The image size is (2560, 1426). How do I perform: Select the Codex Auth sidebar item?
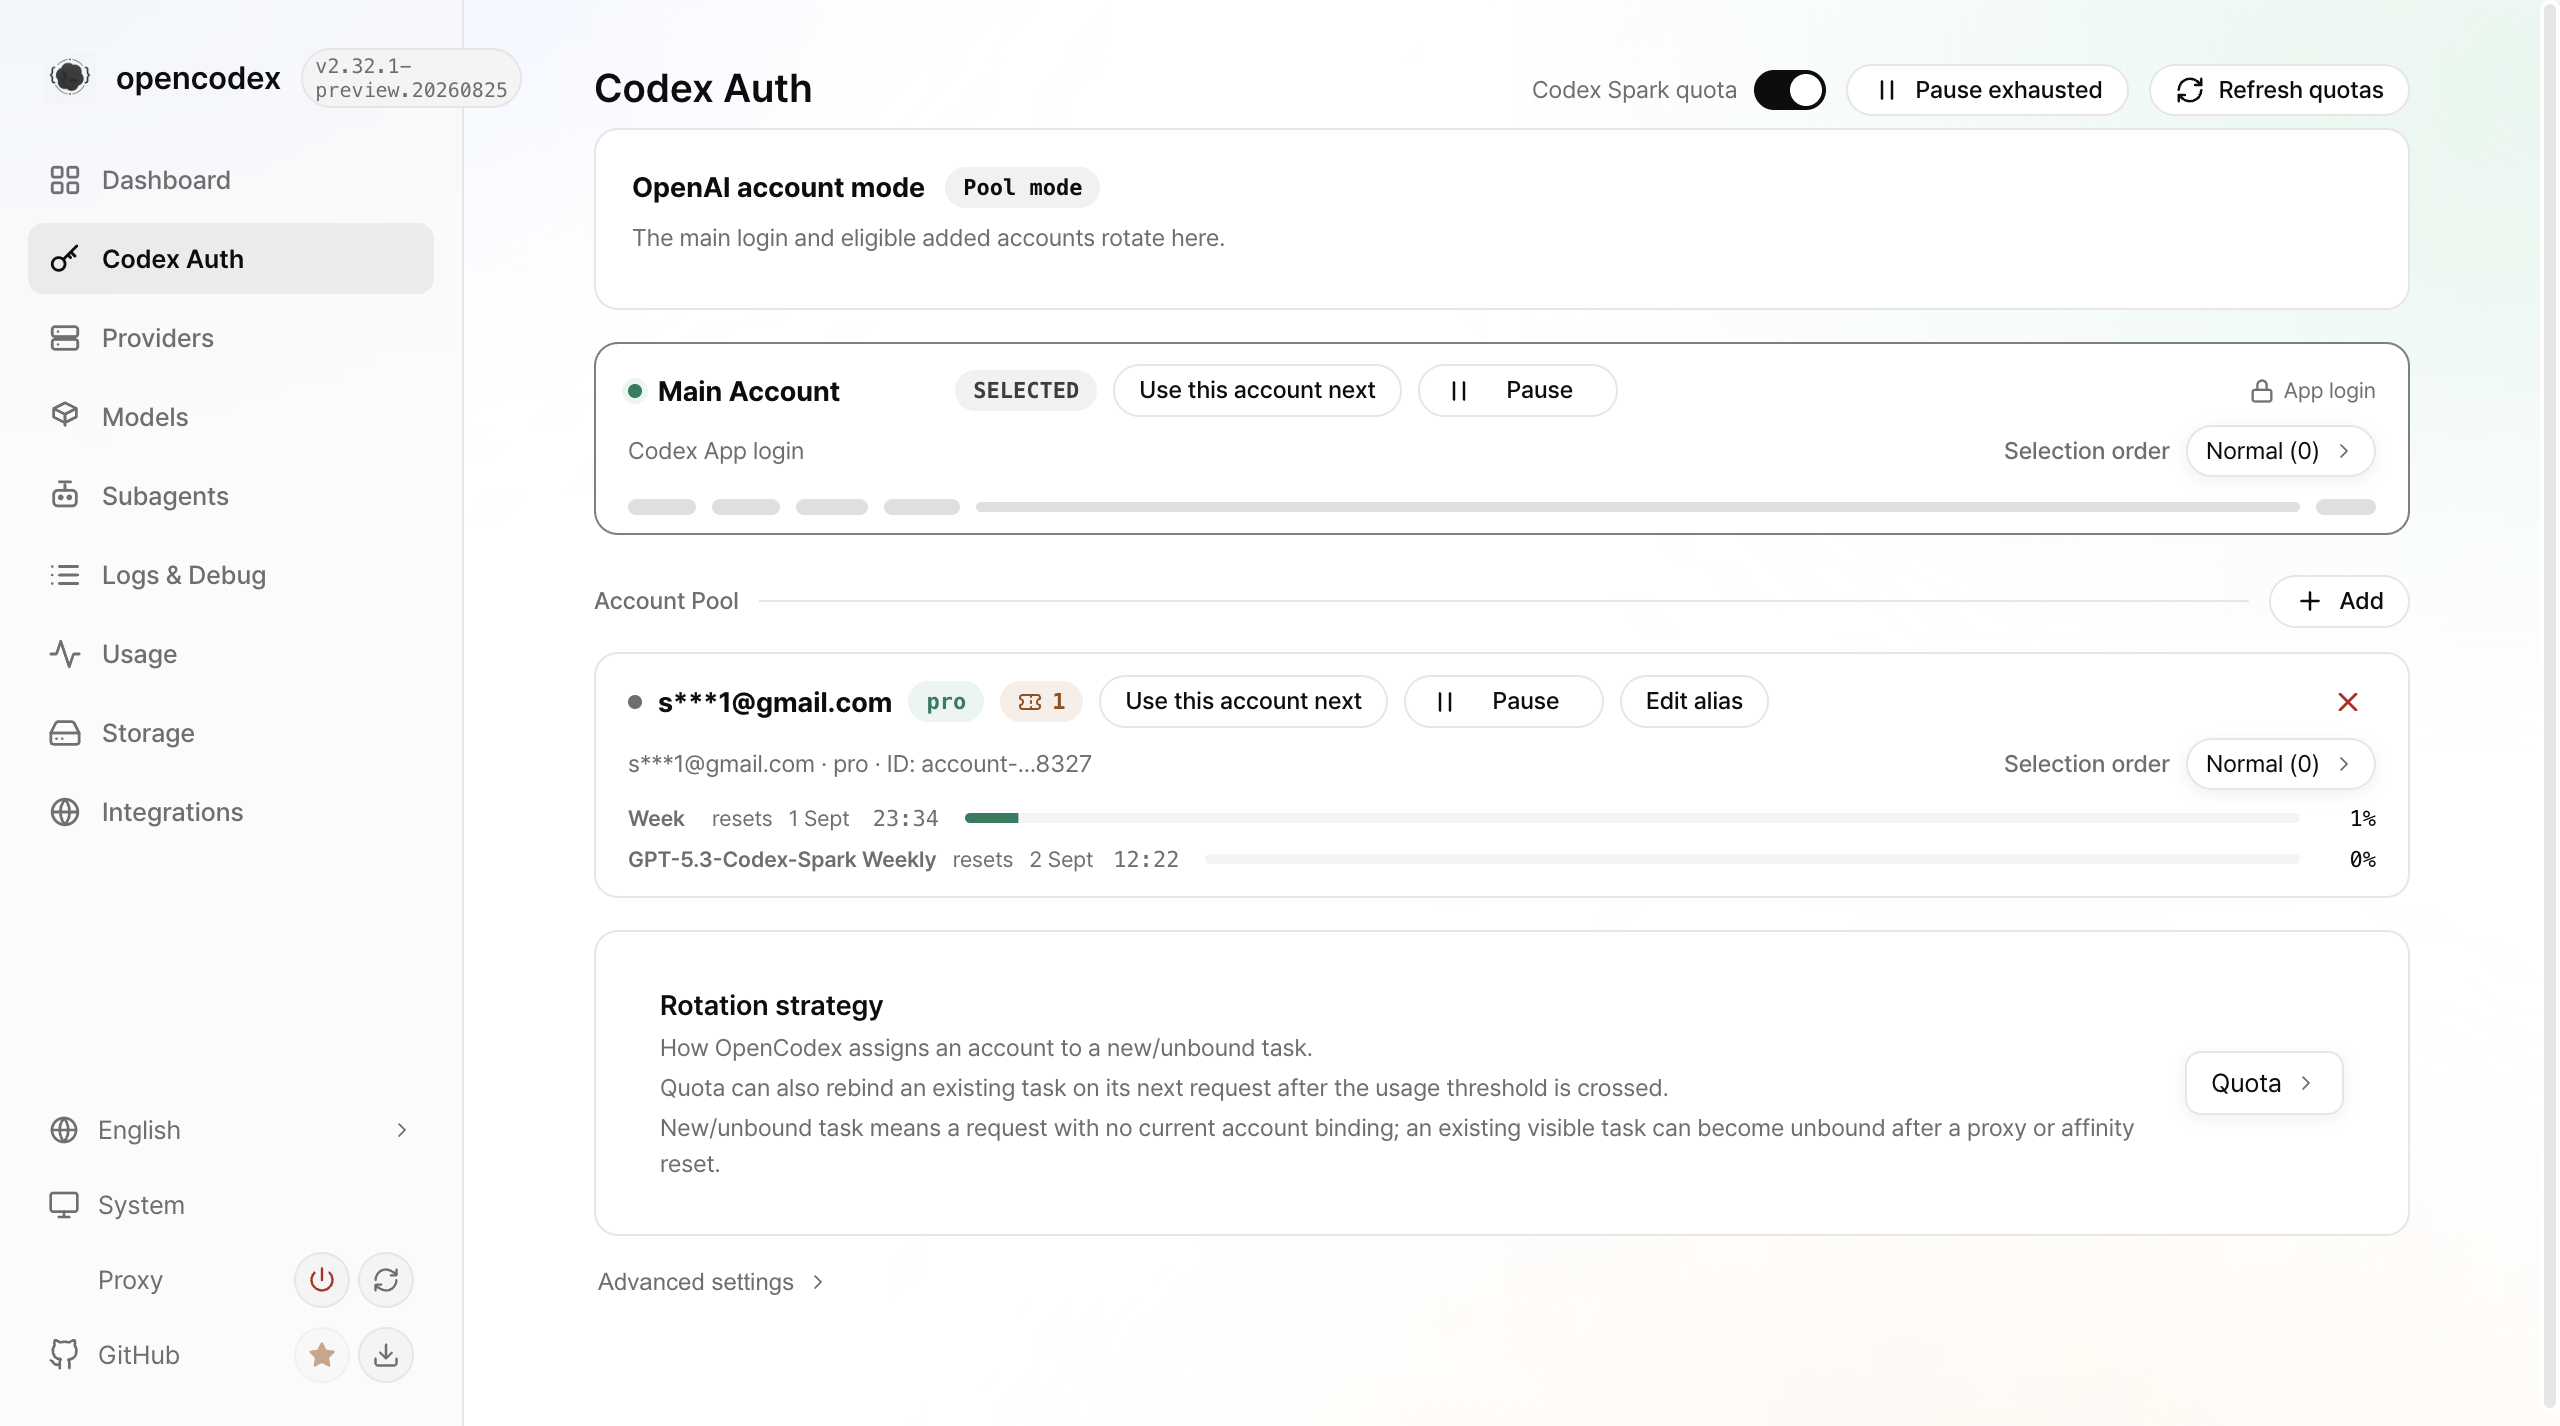pyautogui.click(x=231, y=259)
